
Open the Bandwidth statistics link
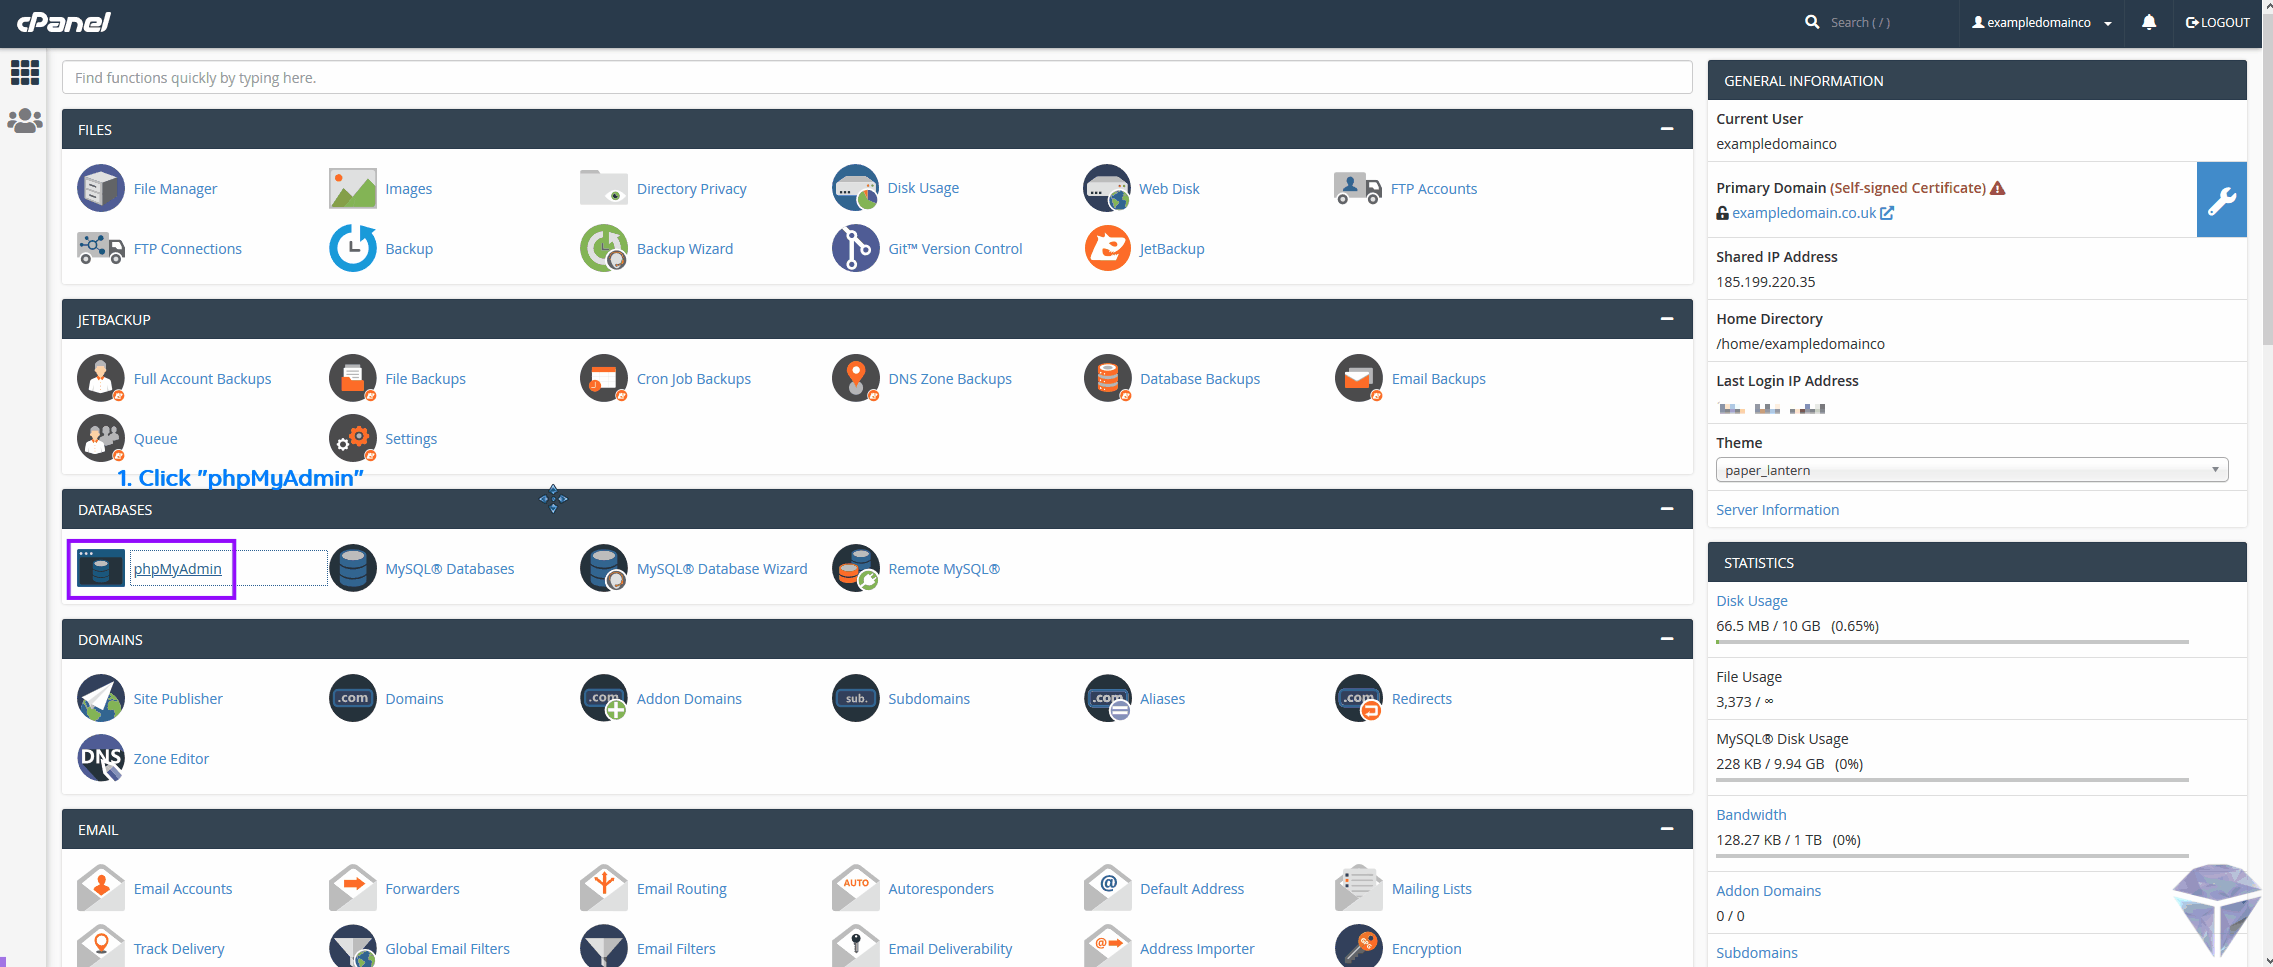[1751, 815]
